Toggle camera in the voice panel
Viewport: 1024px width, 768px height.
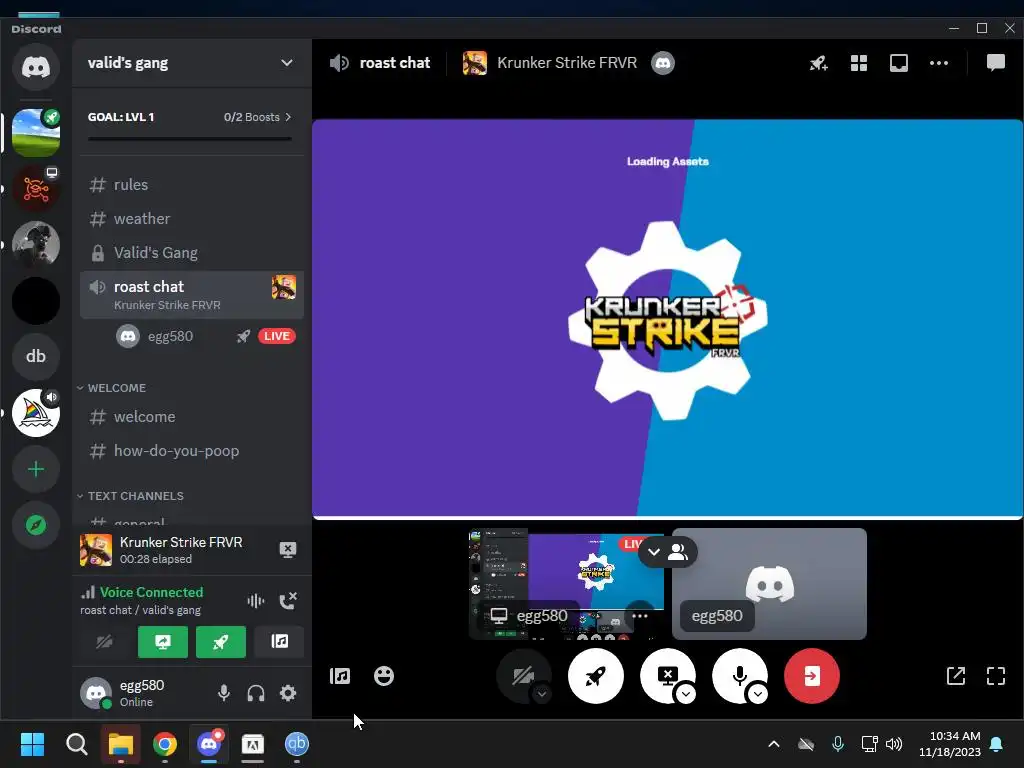tap(104, 641)
